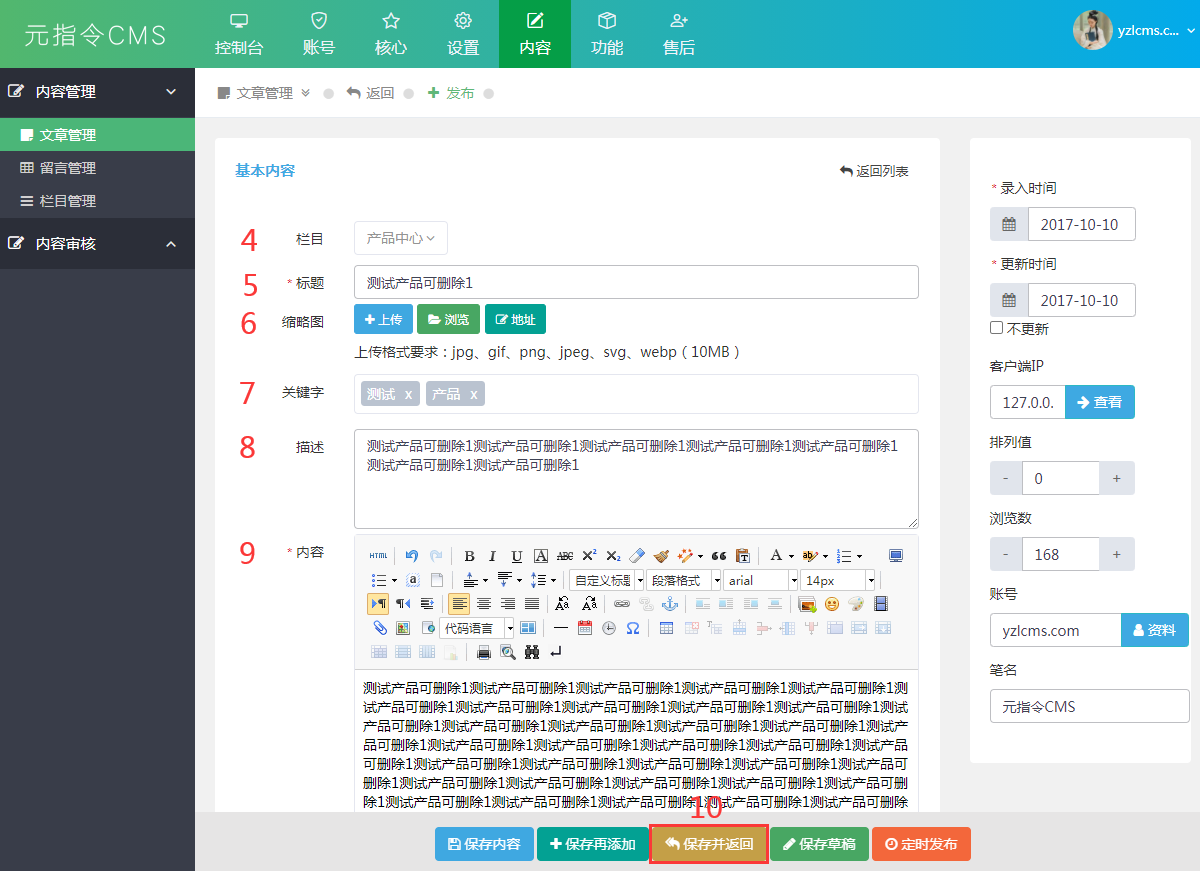The width and height of the screenshot is (1200, 871).
Task: Increase the 浏览数 value with plus
Action: 1116,554
